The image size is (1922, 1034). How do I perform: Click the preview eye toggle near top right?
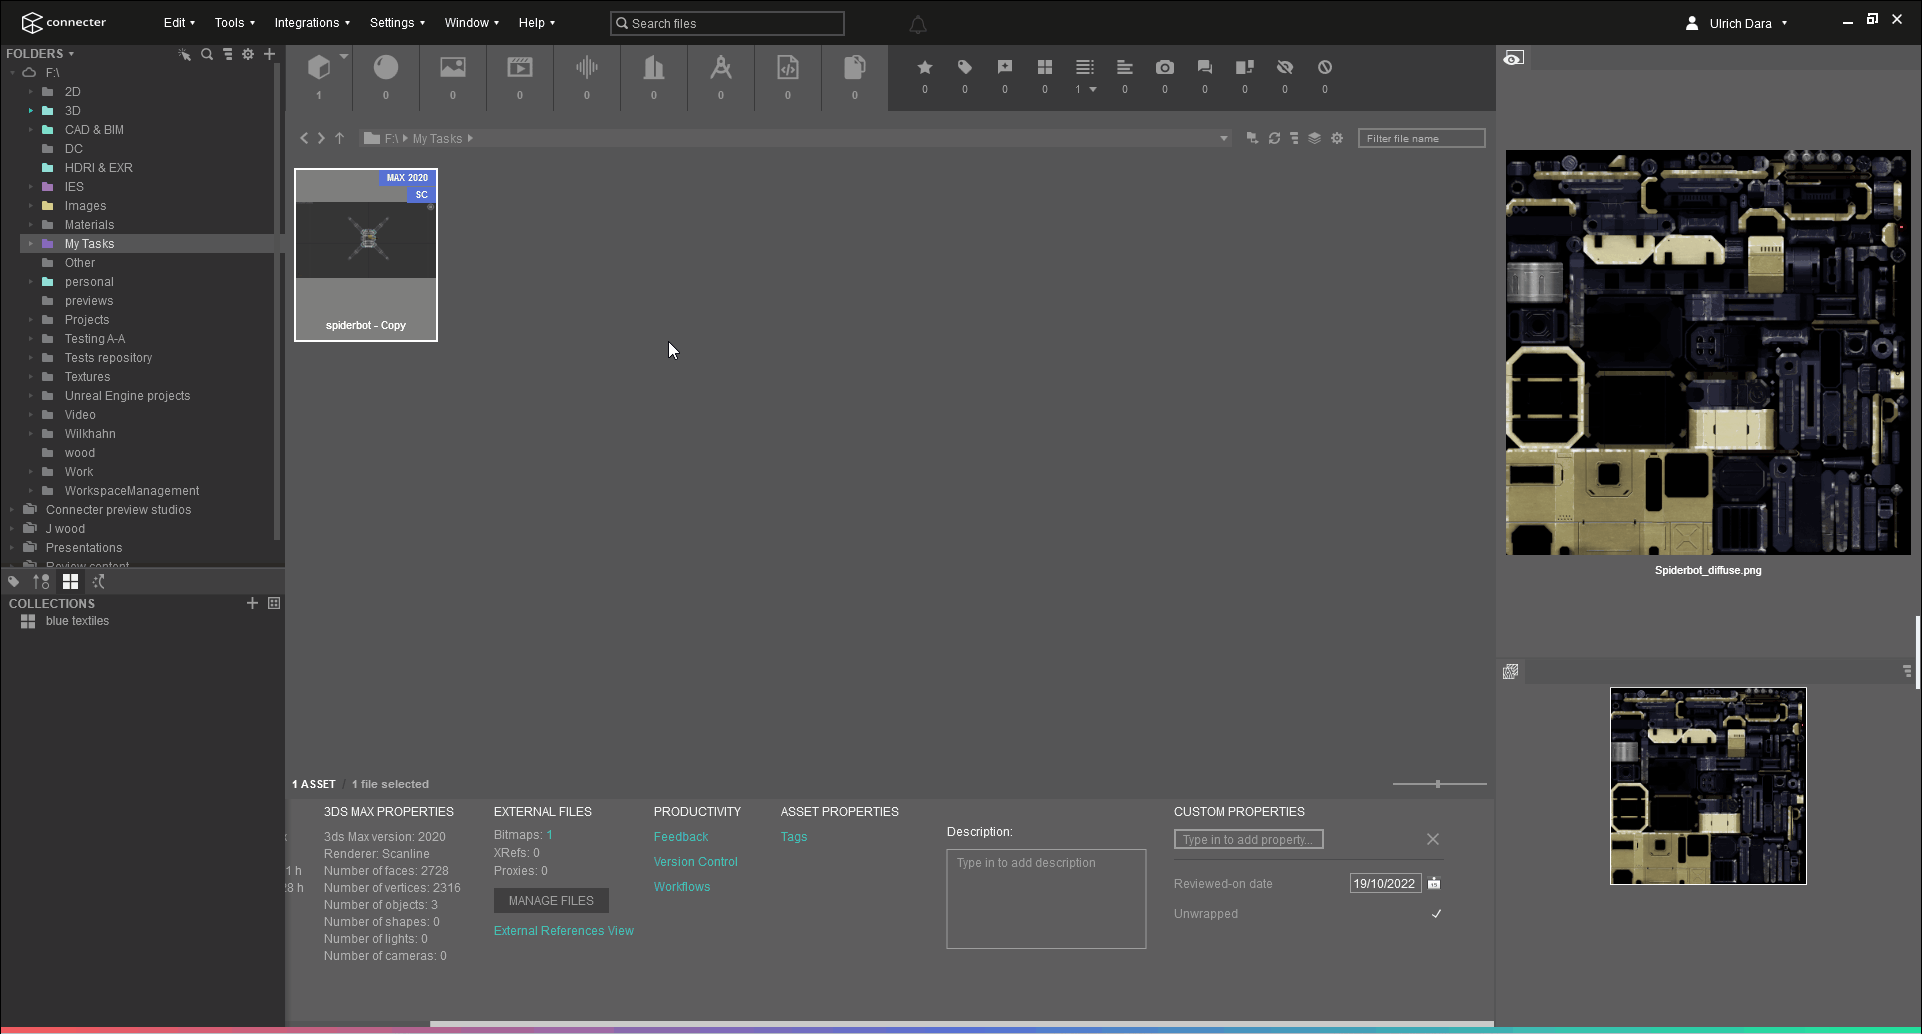click(1513, 58)
